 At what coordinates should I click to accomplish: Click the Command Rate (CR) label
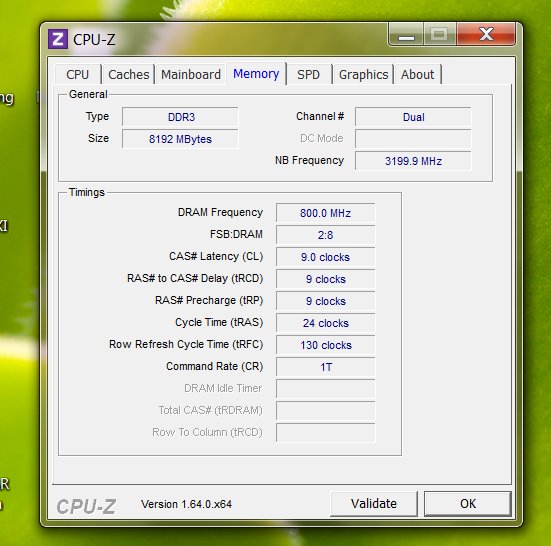(215, 366)
